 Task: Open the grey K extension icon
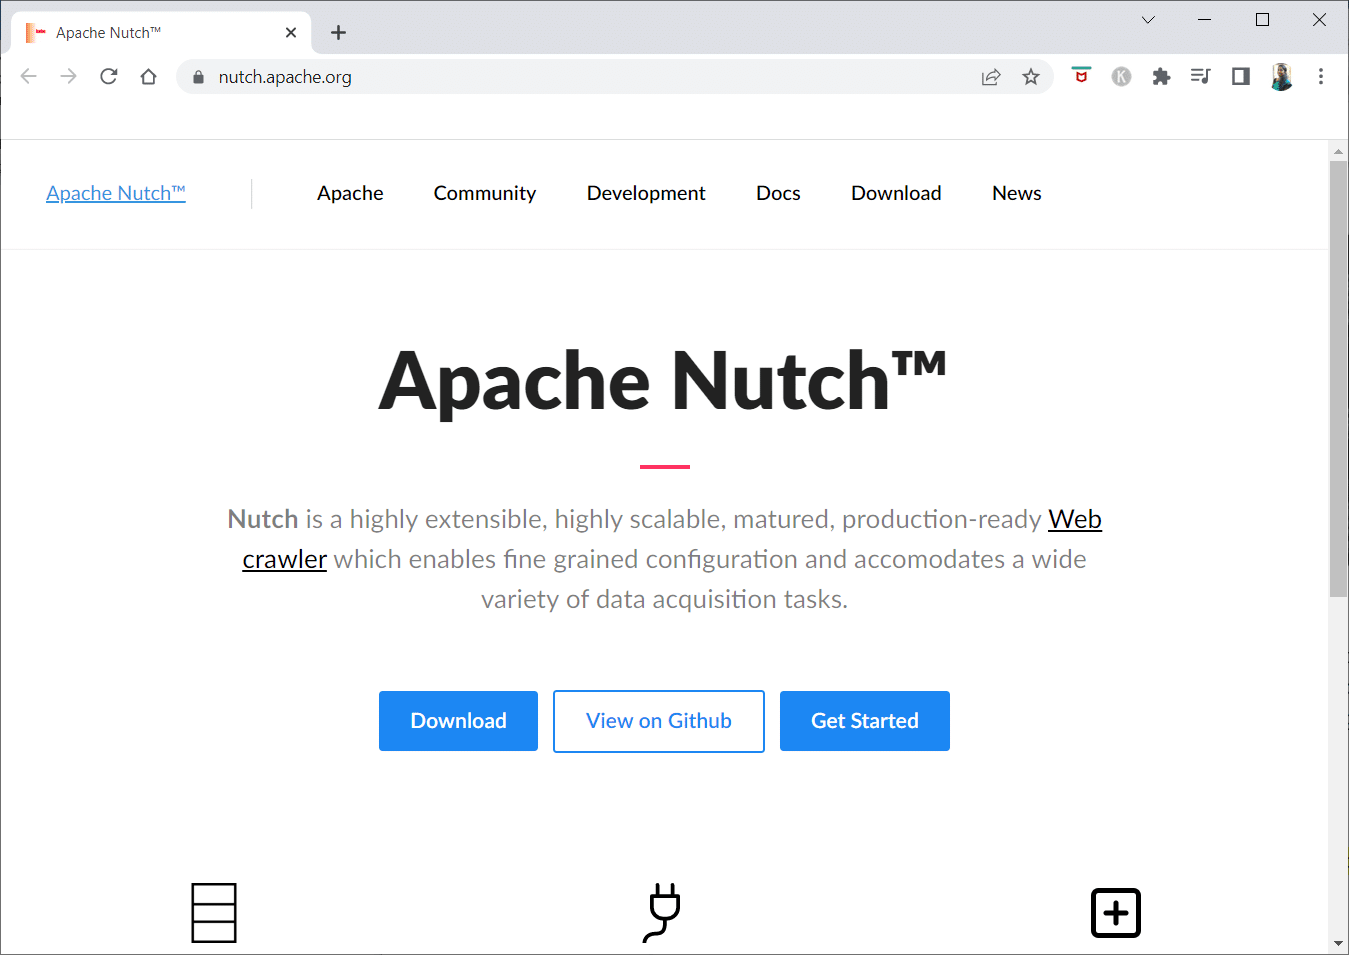point(1121,77)
